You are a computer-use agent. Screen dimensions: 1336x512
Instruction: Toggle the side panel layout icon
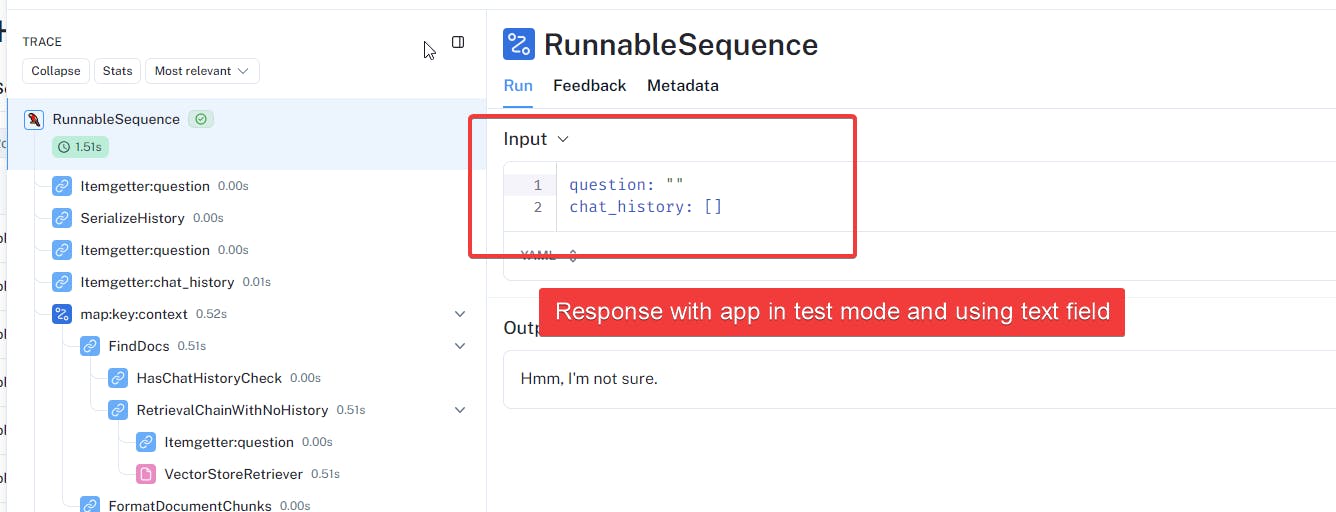point(458,42)
